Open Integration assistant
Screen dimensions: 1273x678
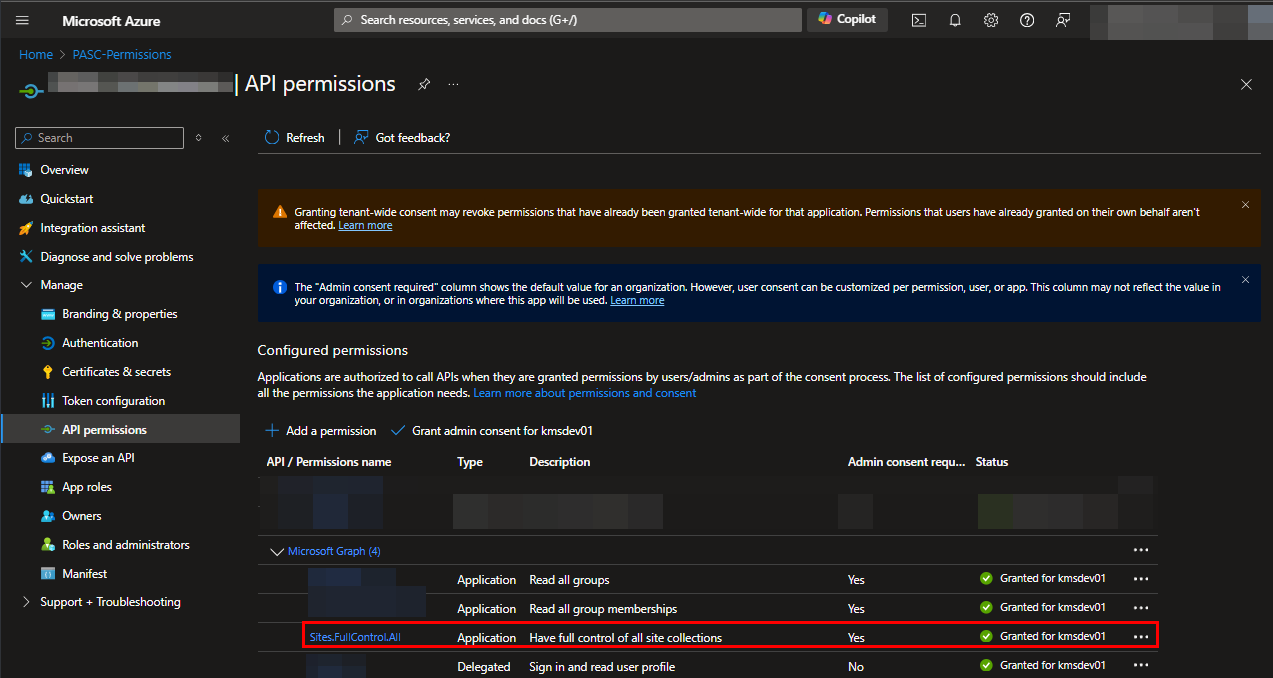click(x=93, y=228)
